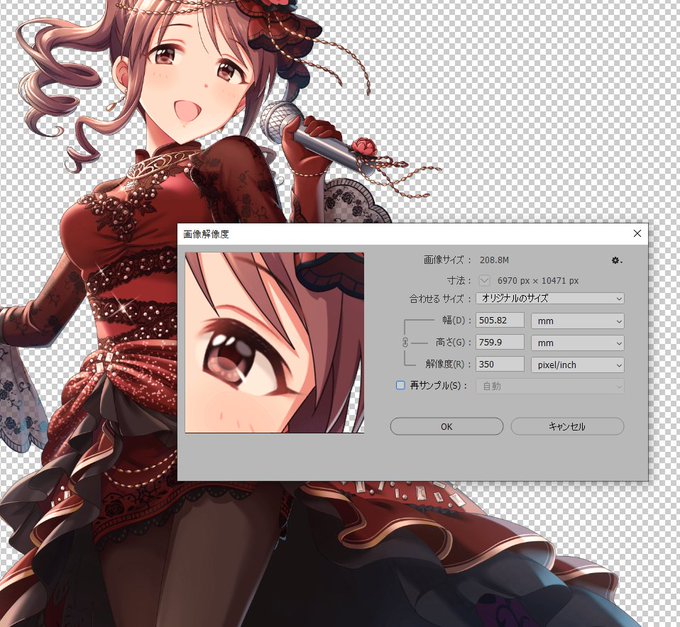
Task: Click the eye preview thumbnail in dialog
Action: [x=275, y=343]
